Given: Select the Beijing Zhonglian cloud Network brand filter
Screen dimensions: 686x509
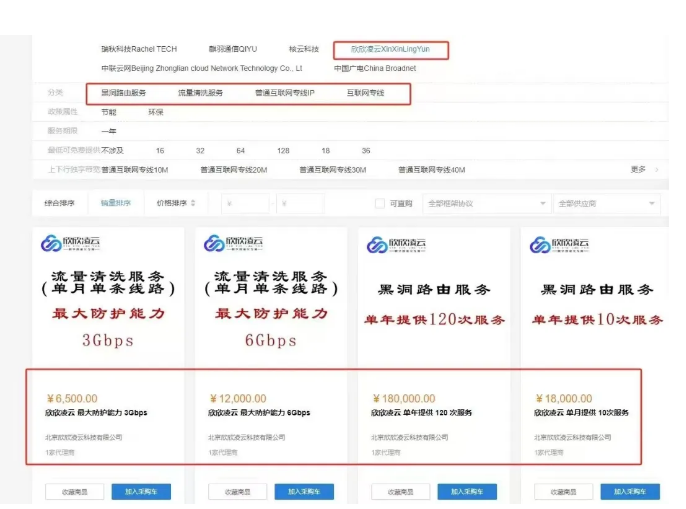Looking at the screenshot, I should 202,68.
